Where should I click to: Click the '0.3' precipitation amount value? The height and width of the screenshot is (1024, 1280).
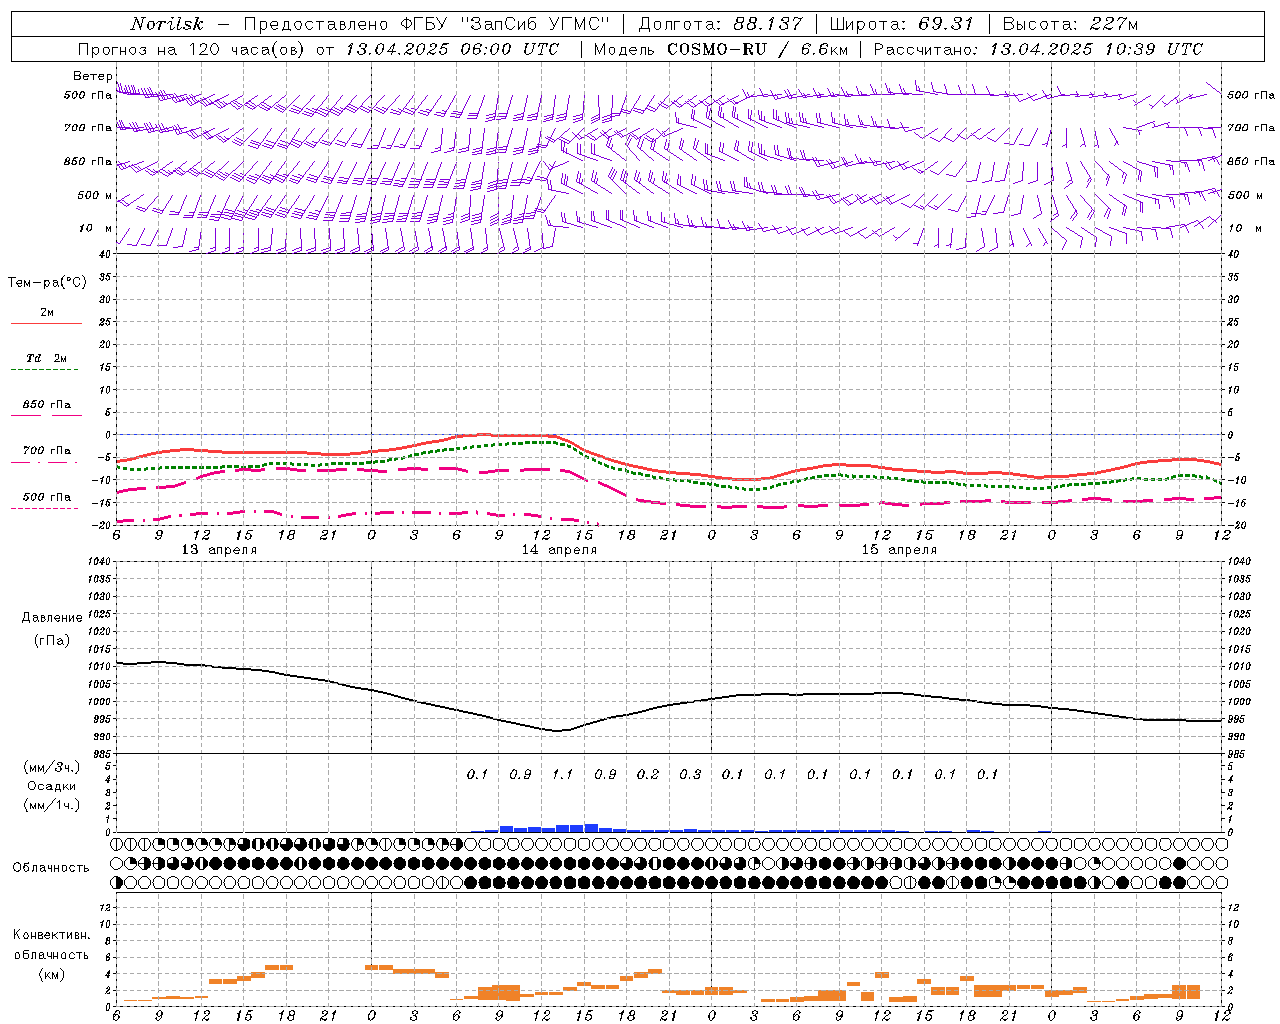[x=690, y=774]
